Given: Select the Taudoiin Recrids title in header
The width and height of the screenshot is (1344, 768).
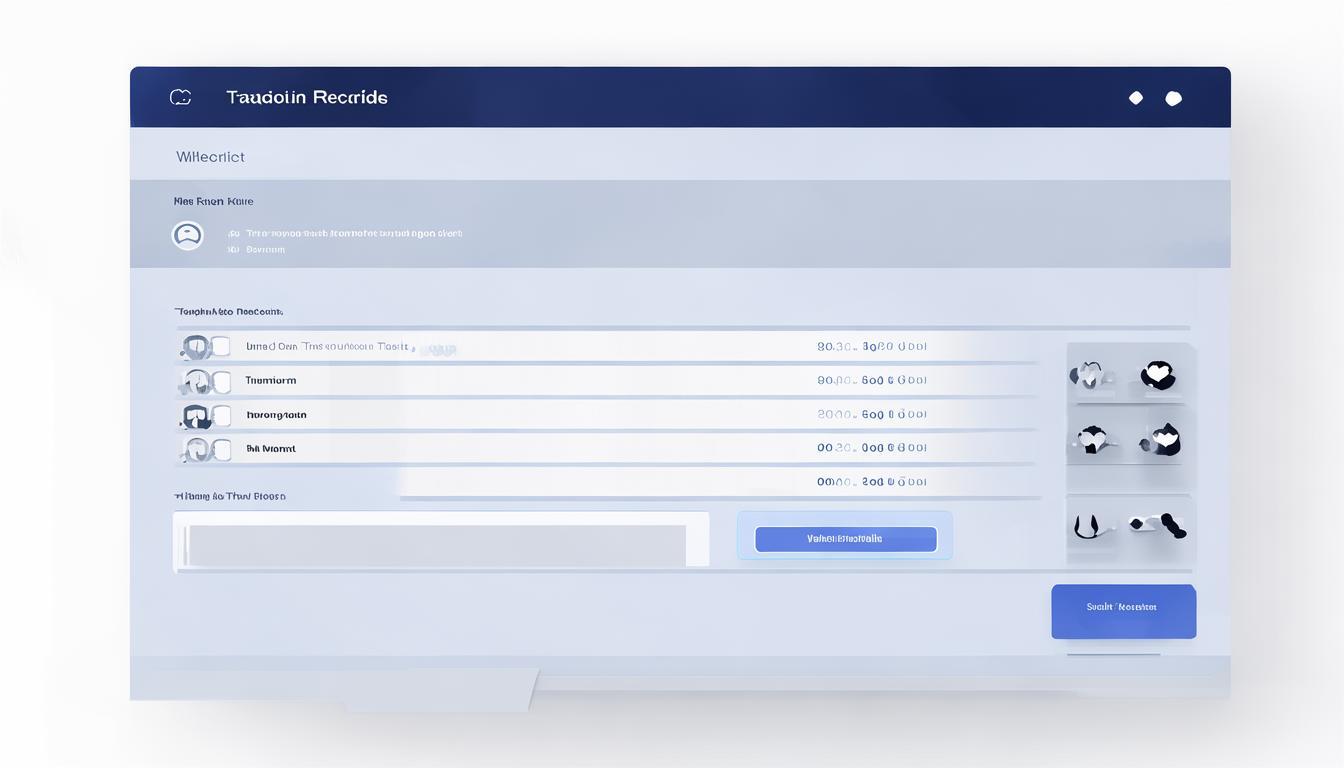Looking at the screenshot, I should pyautogui.click(x=306, y=97).
